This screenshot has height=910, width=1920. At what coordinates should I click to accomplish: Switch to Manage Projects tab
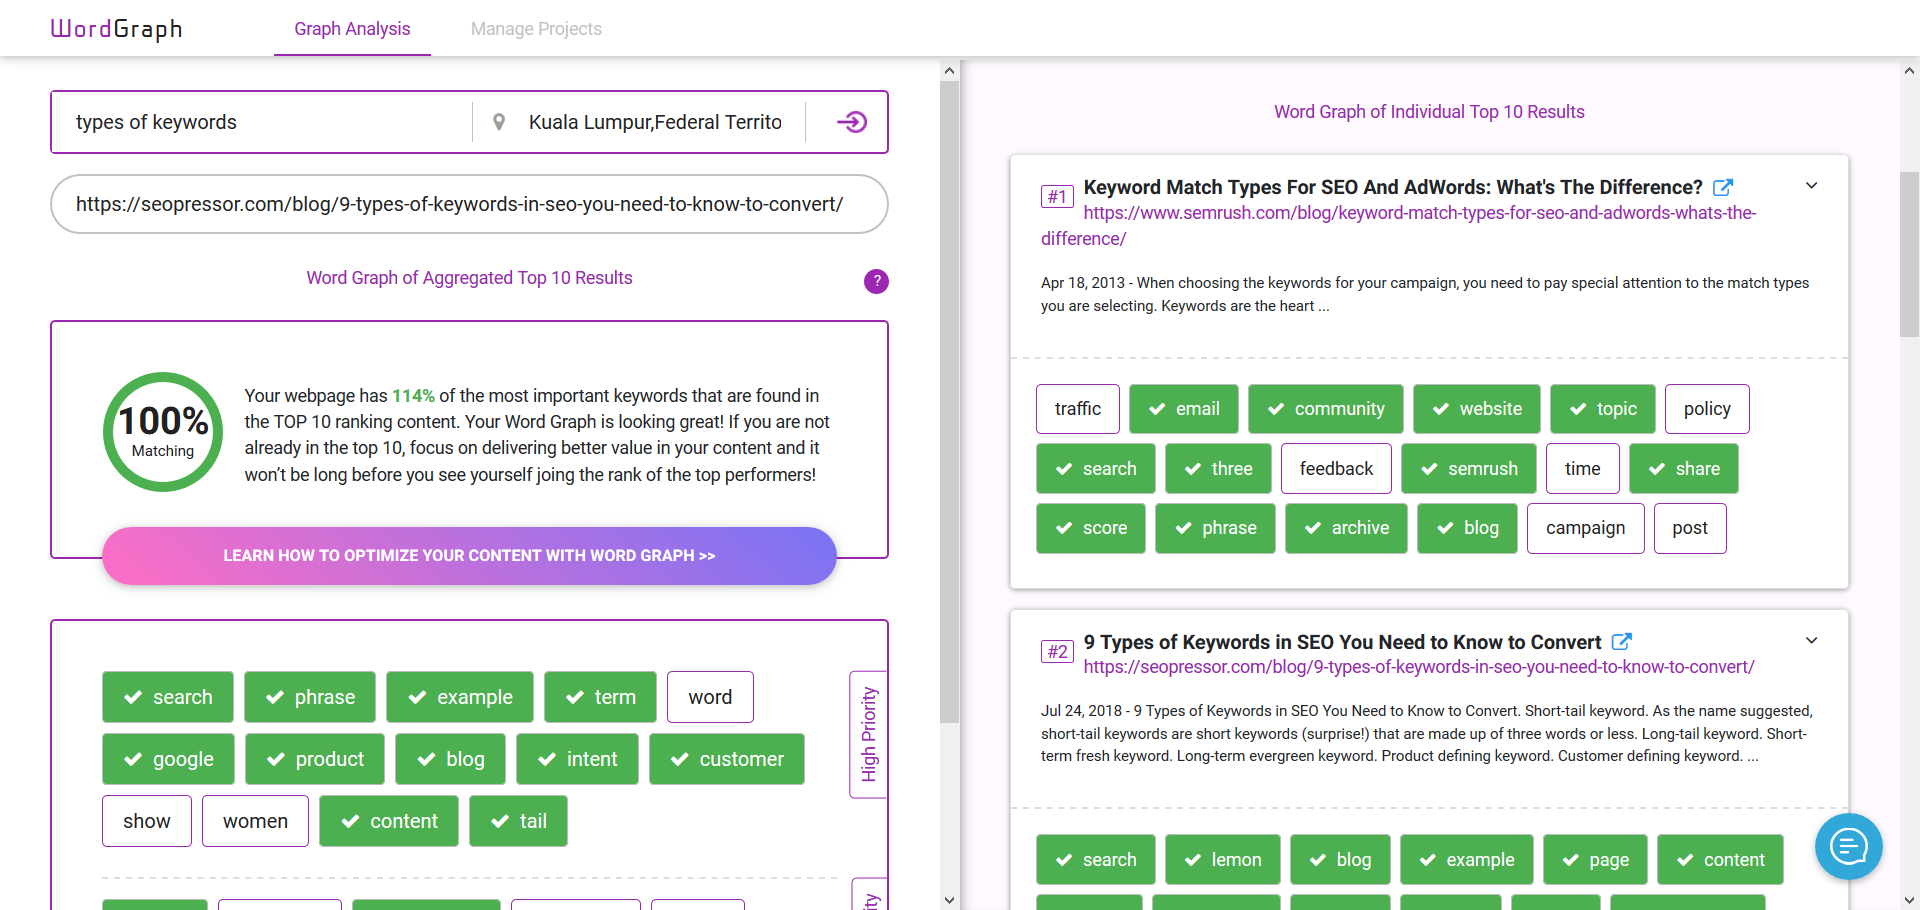(536, 29)
